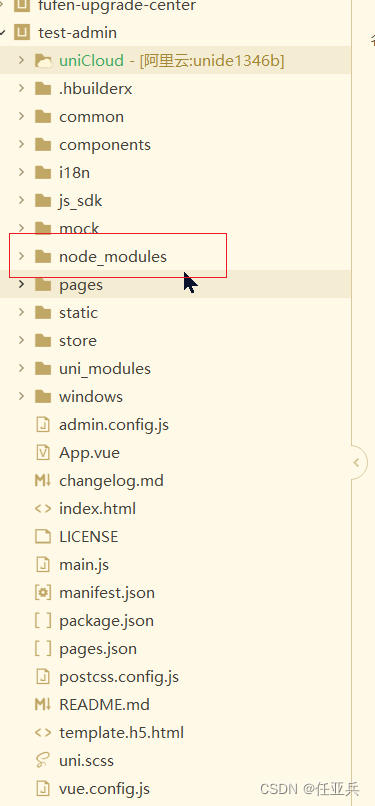Screen dimensions: 375x806
Task: Open the changelog.md file name
Action: pos(111,481)
